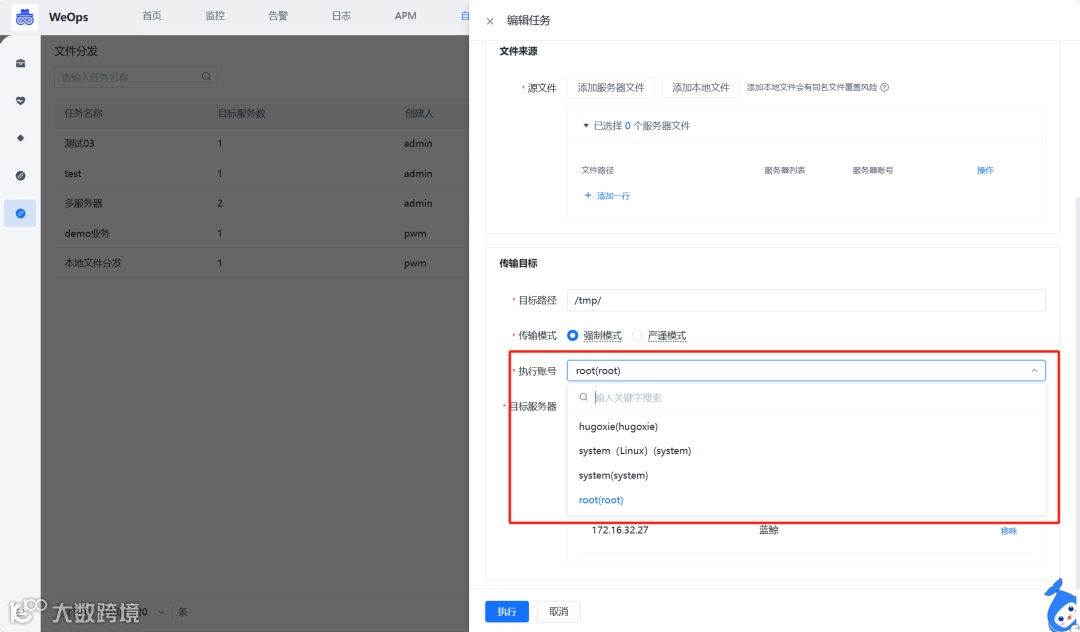Click task row demo业务
This screenshot has height=632, width=1080.
click(x=262, y=233)
